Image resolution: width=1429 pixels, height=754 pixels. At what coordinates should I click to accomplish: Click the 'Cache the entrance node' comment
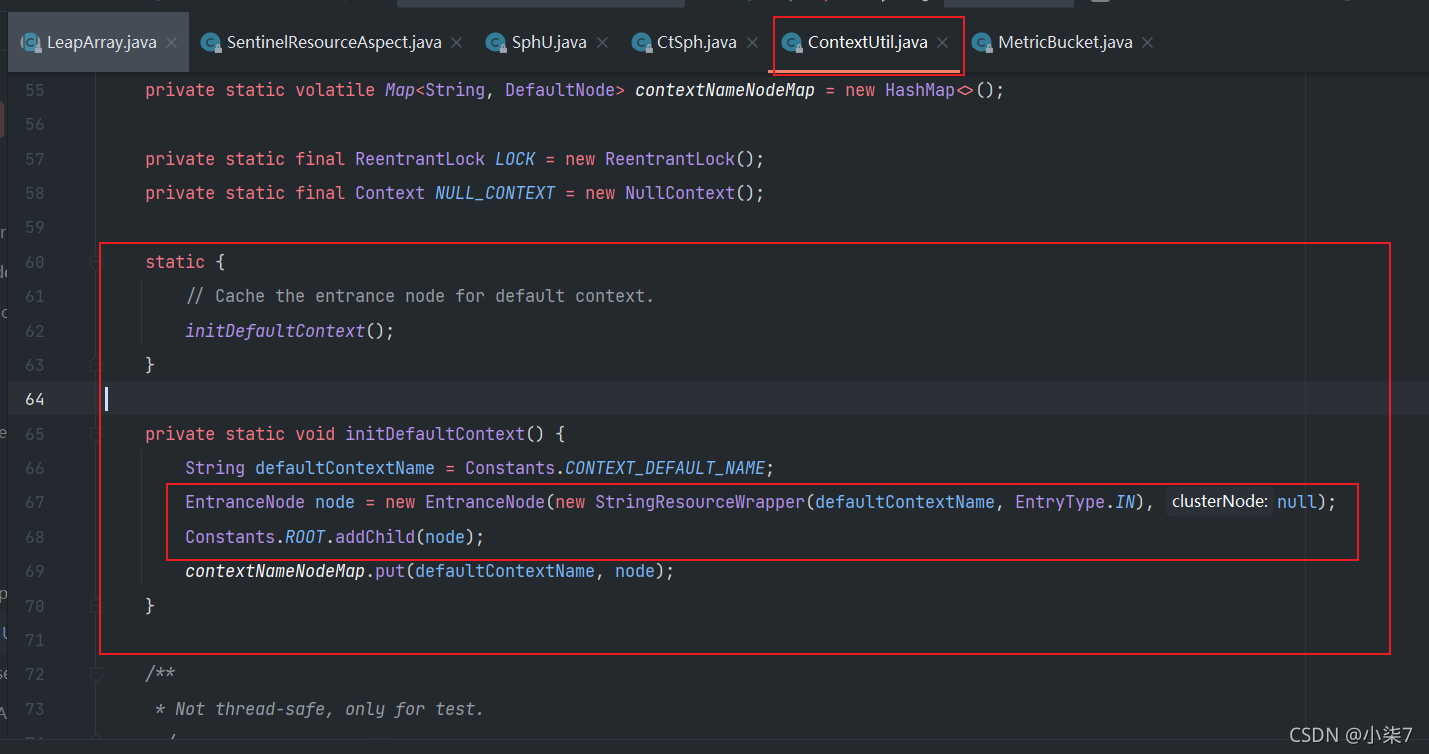[420, 296]
